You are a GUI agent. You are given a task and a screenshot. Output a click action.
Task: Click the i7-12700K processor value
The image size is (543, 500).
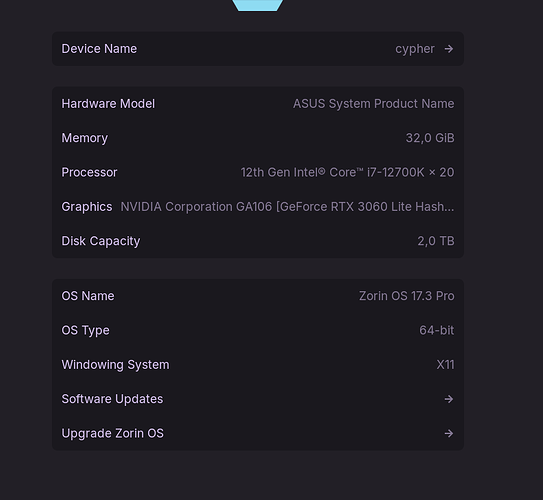tap(347, 172)
